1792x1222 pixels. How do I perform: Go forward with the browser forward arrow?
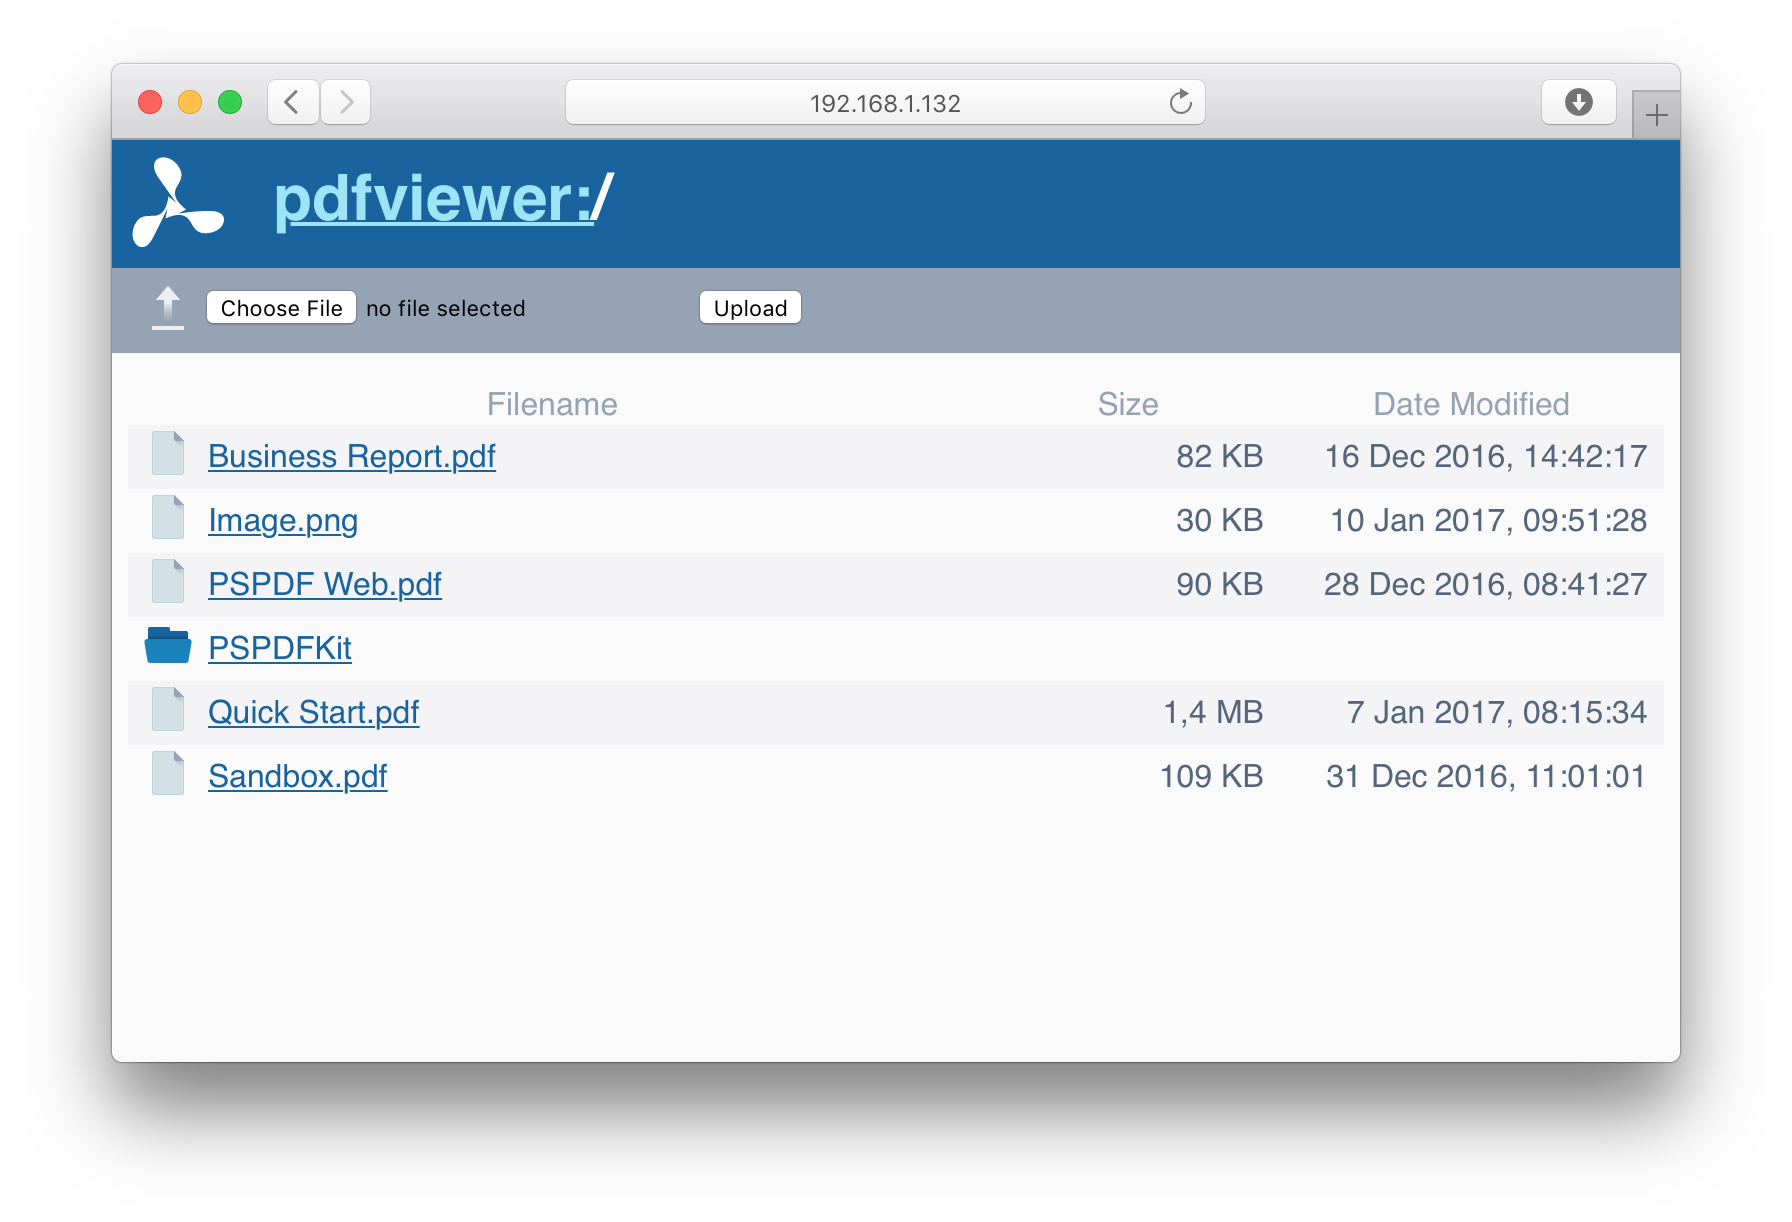(x=346, y=102)
